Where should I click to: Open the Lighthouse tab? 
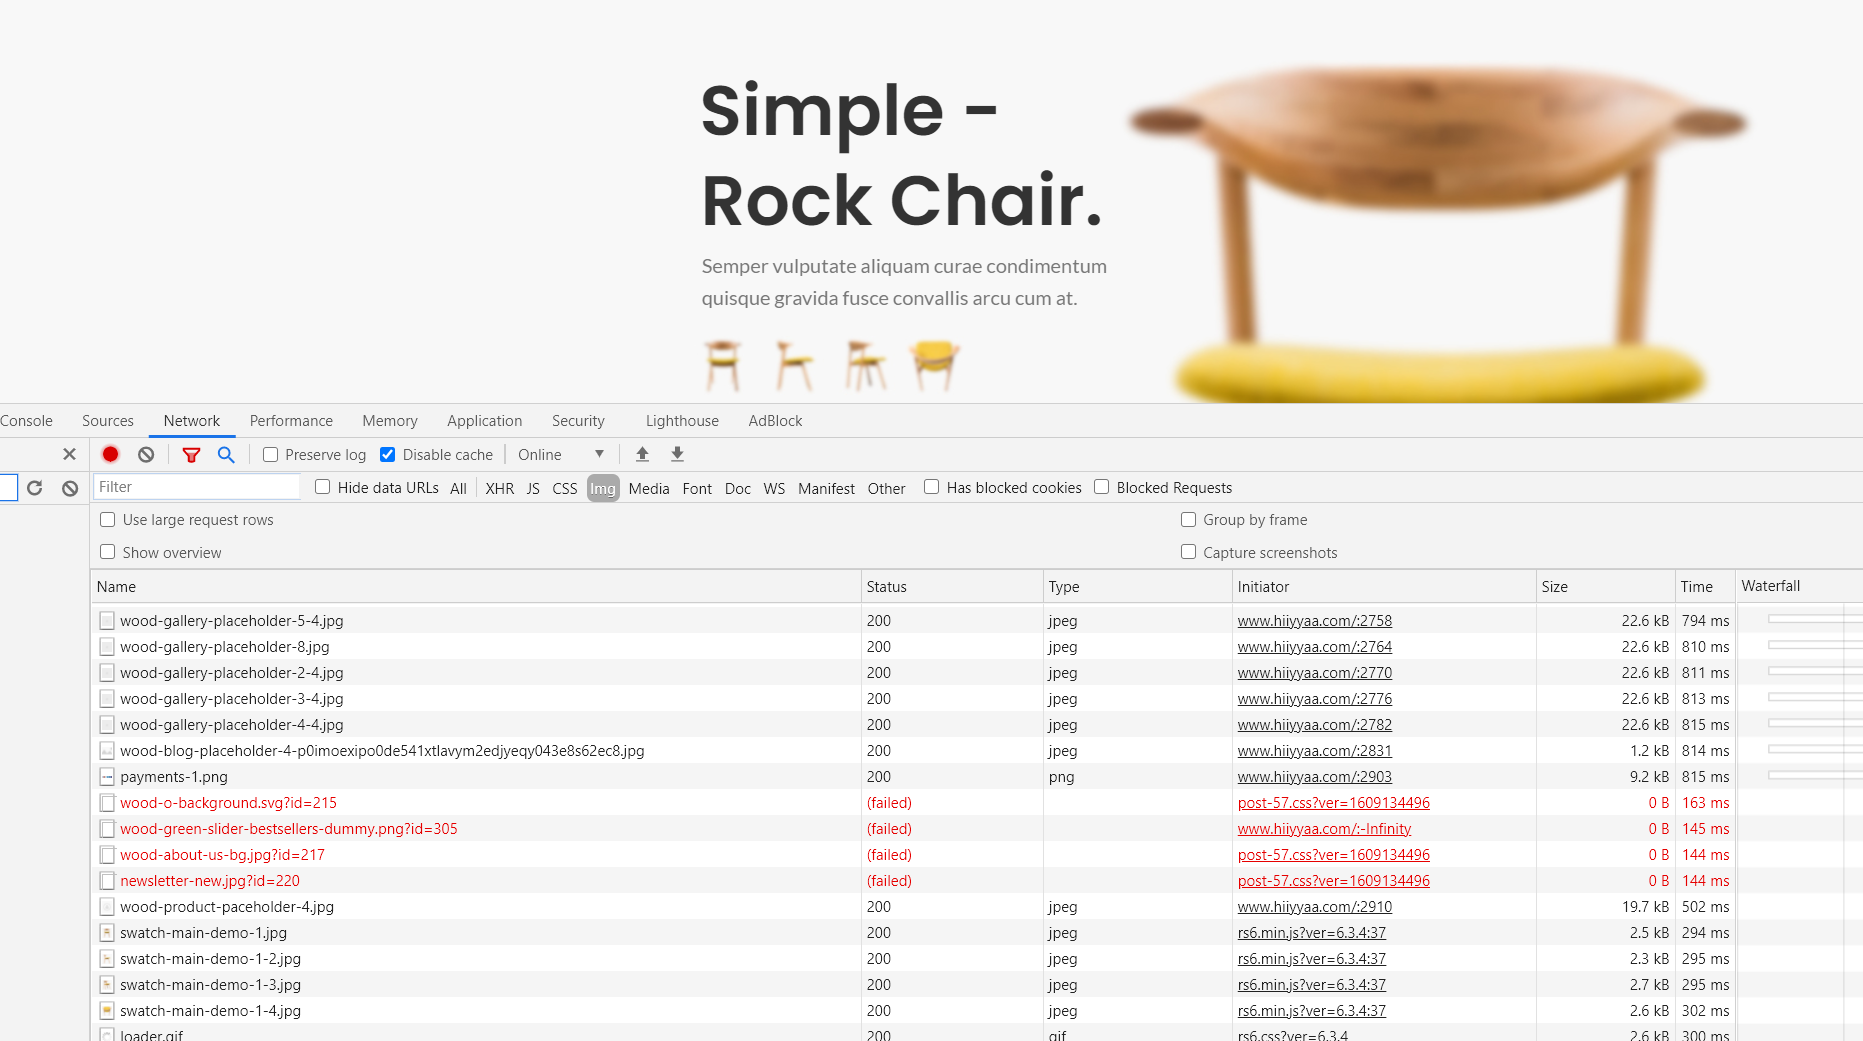point(682,421)
